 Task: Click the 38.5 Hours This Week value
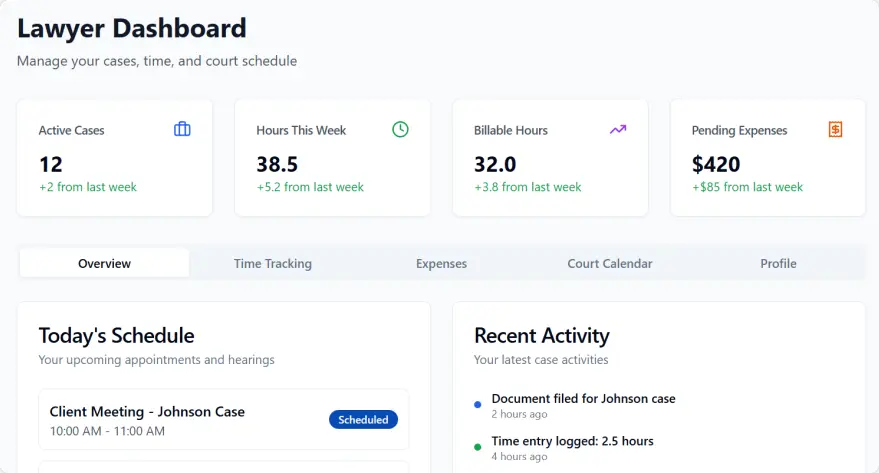277,165
